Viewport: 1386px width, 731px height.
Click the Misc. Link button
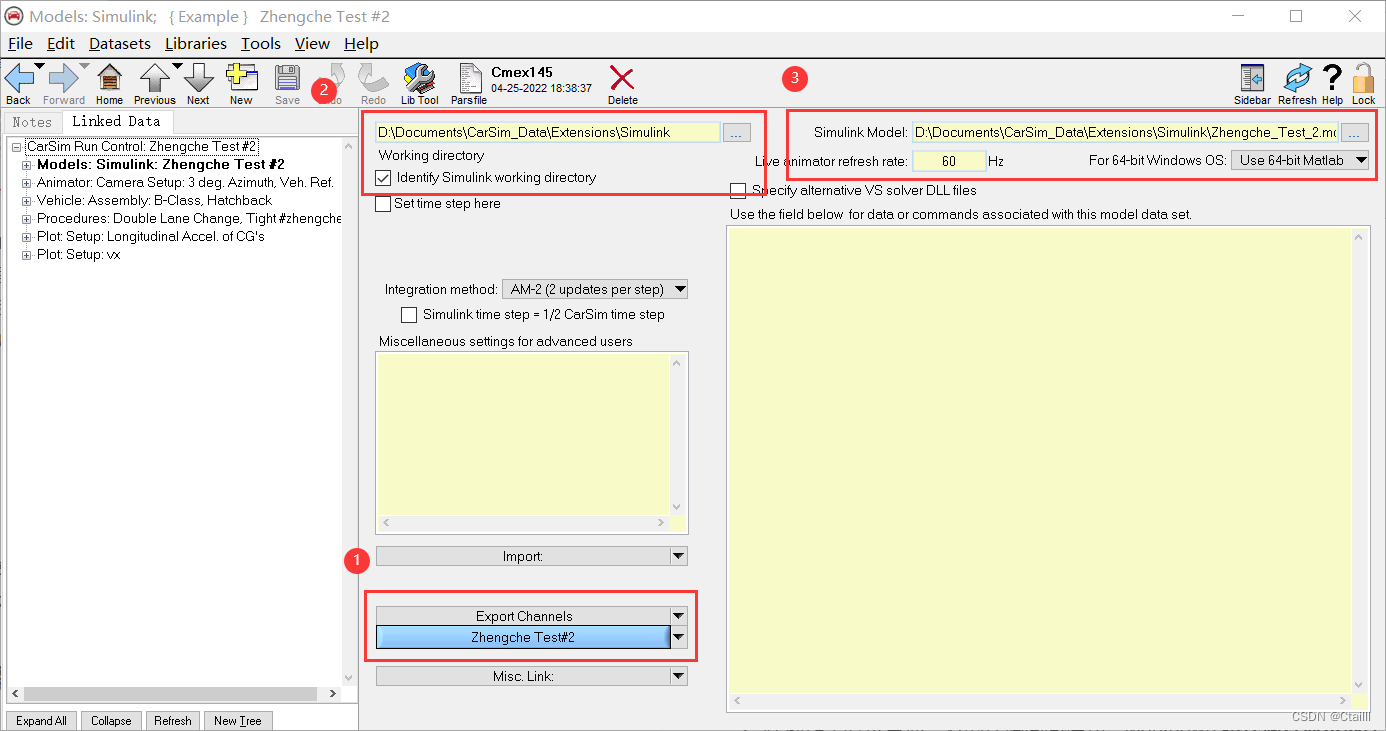(x=524, y=676)
